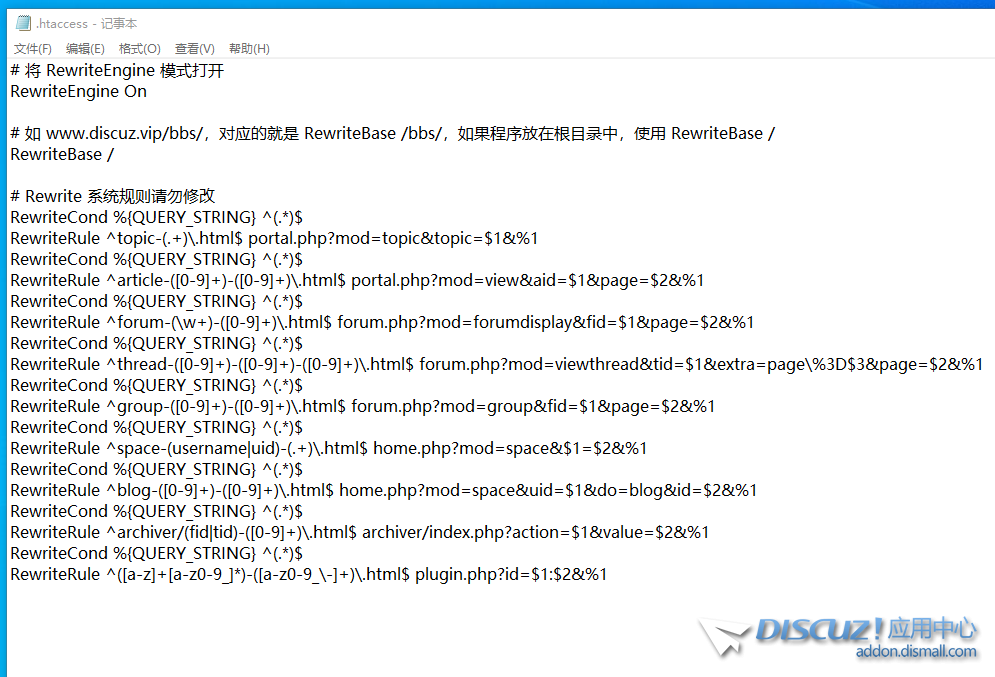This screenshot has height=677, width=995.
Task: Place cursor in the ^topic- RewriteRule line
Action: [274, 238]
